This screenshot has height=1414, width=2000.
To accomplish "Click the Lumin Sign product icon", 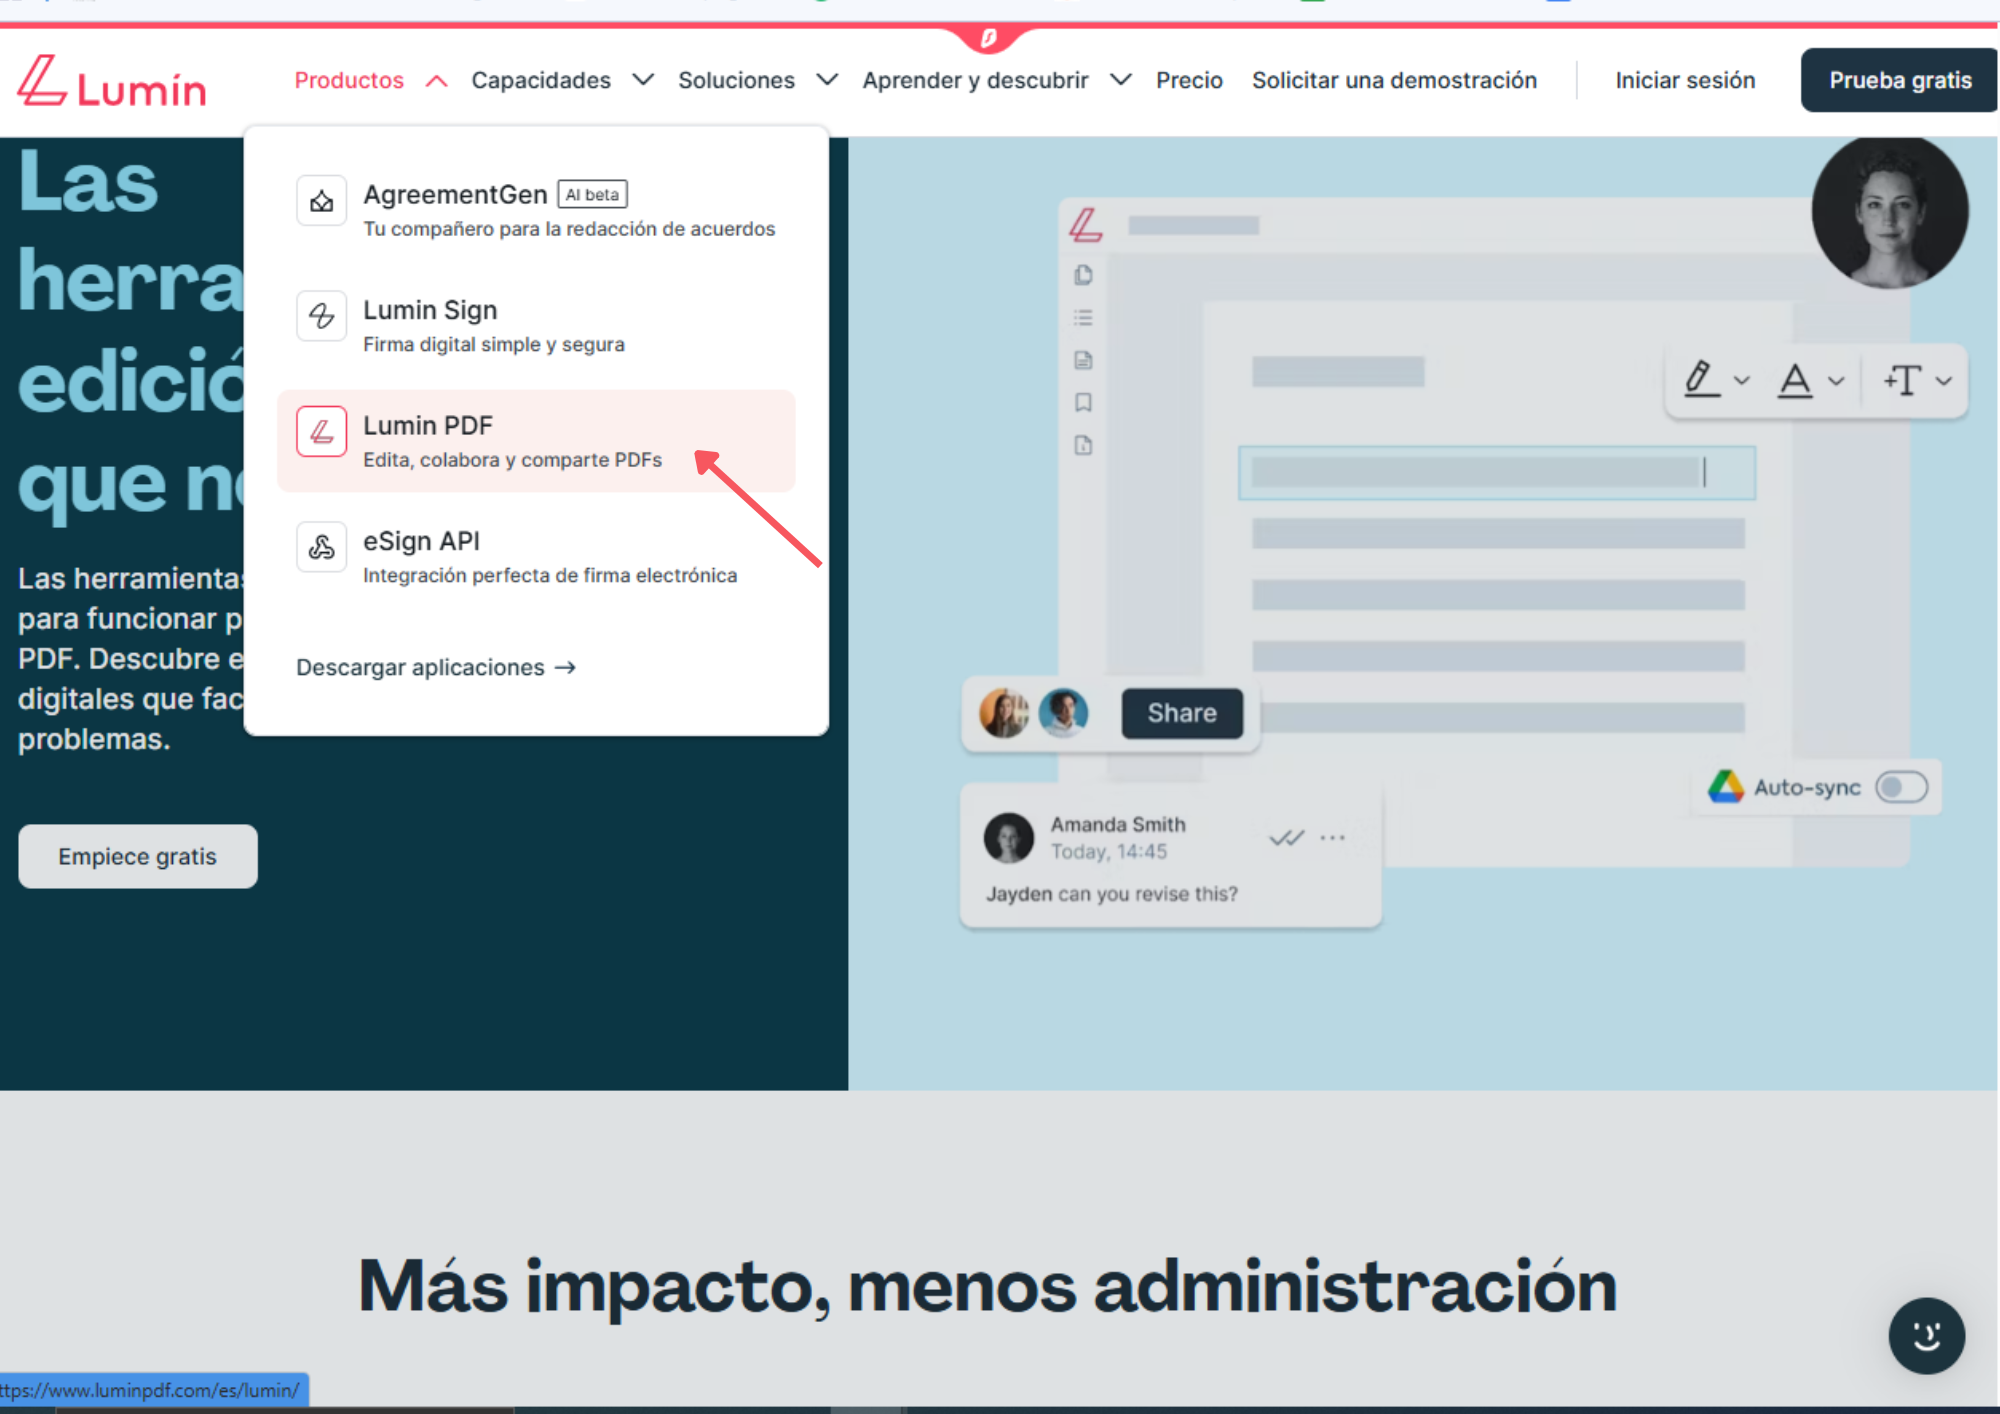I will pos(321,316).
